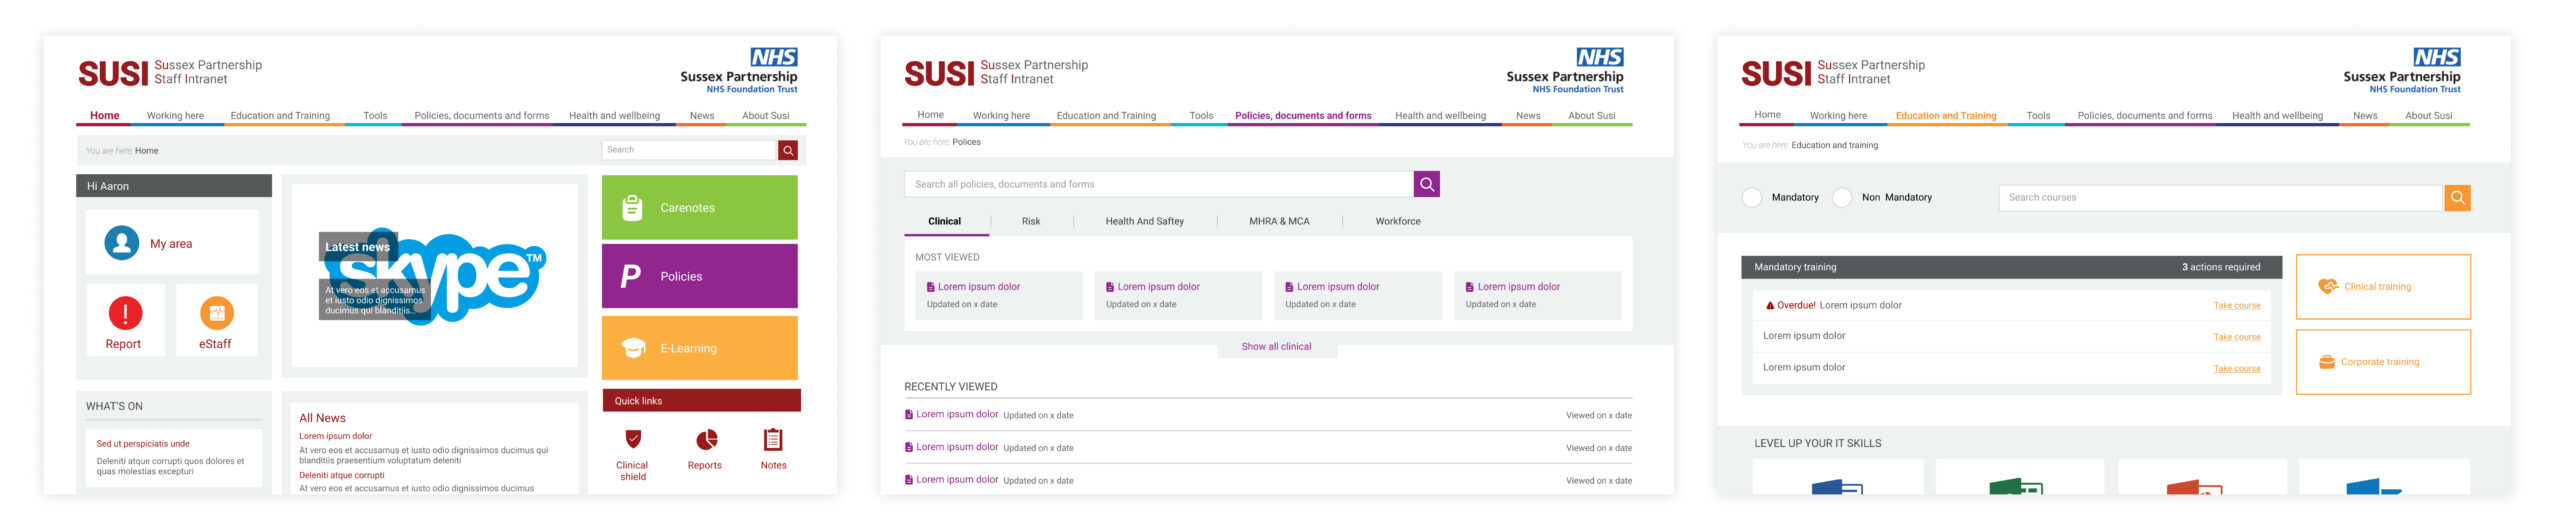Image resolution: width=2560 pixels, height=529 pixels.
Task: Click Take course link for overdue item
Action: [x=2236, y=306]
